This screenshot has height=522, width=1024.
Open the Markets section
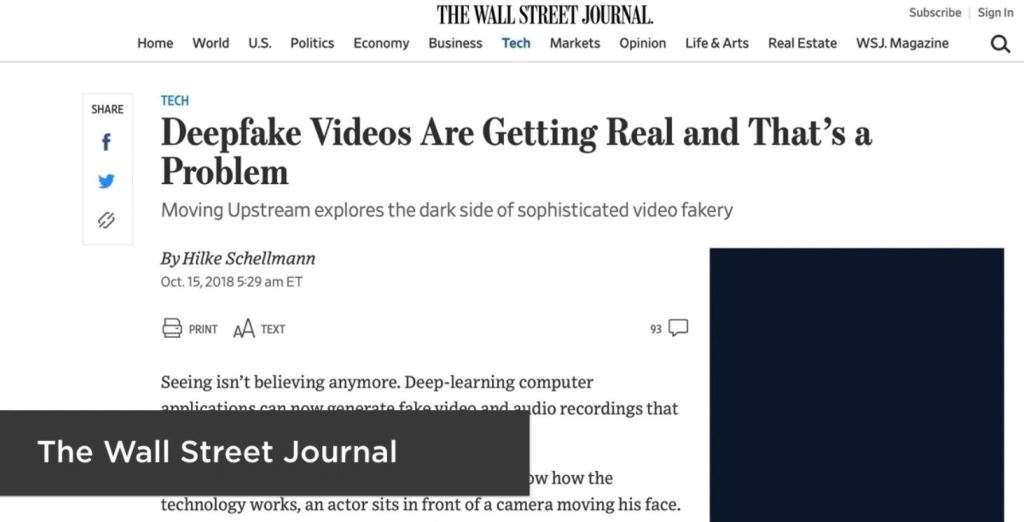click(x=575, y=43)
